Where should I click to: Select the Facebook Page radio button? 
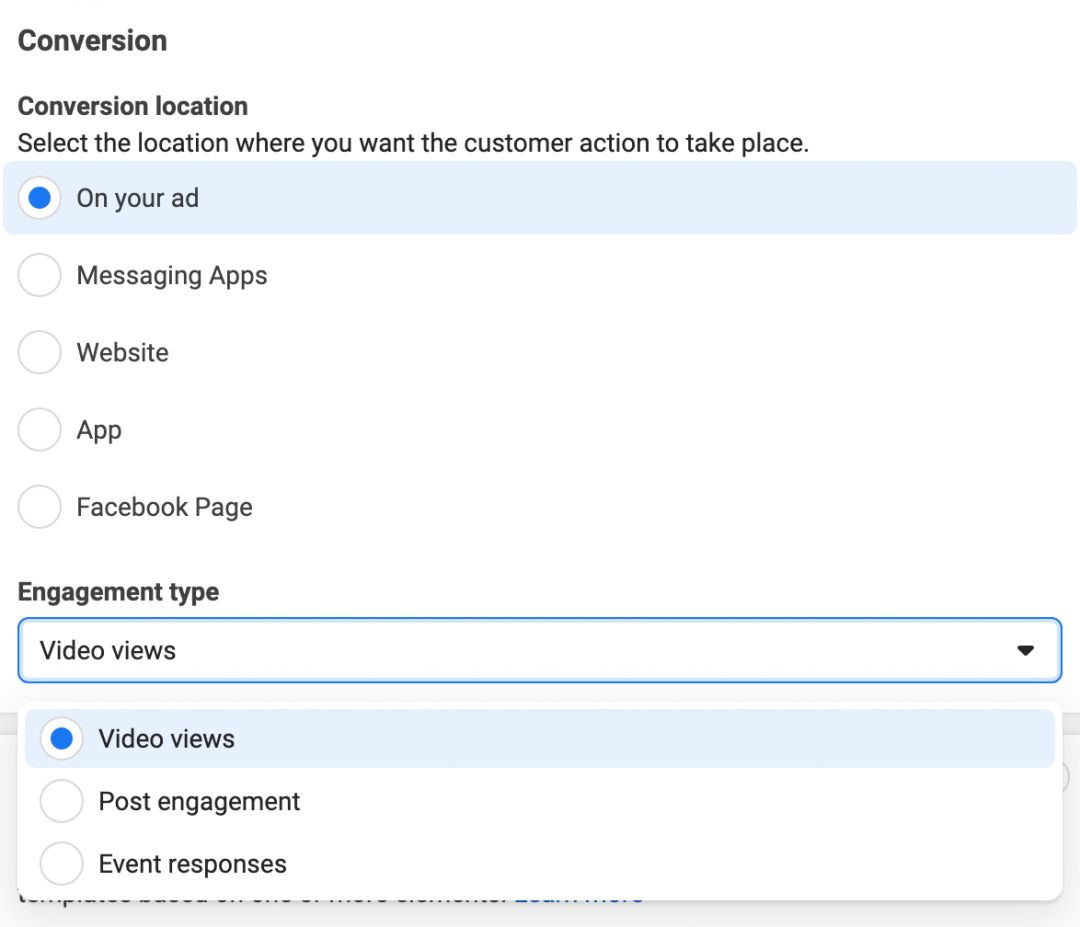(40, 507)
